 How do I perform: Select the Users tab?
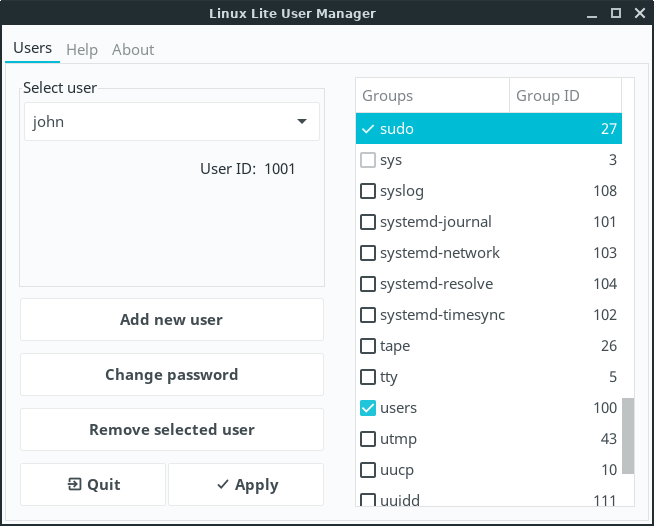tap(32, 48)
